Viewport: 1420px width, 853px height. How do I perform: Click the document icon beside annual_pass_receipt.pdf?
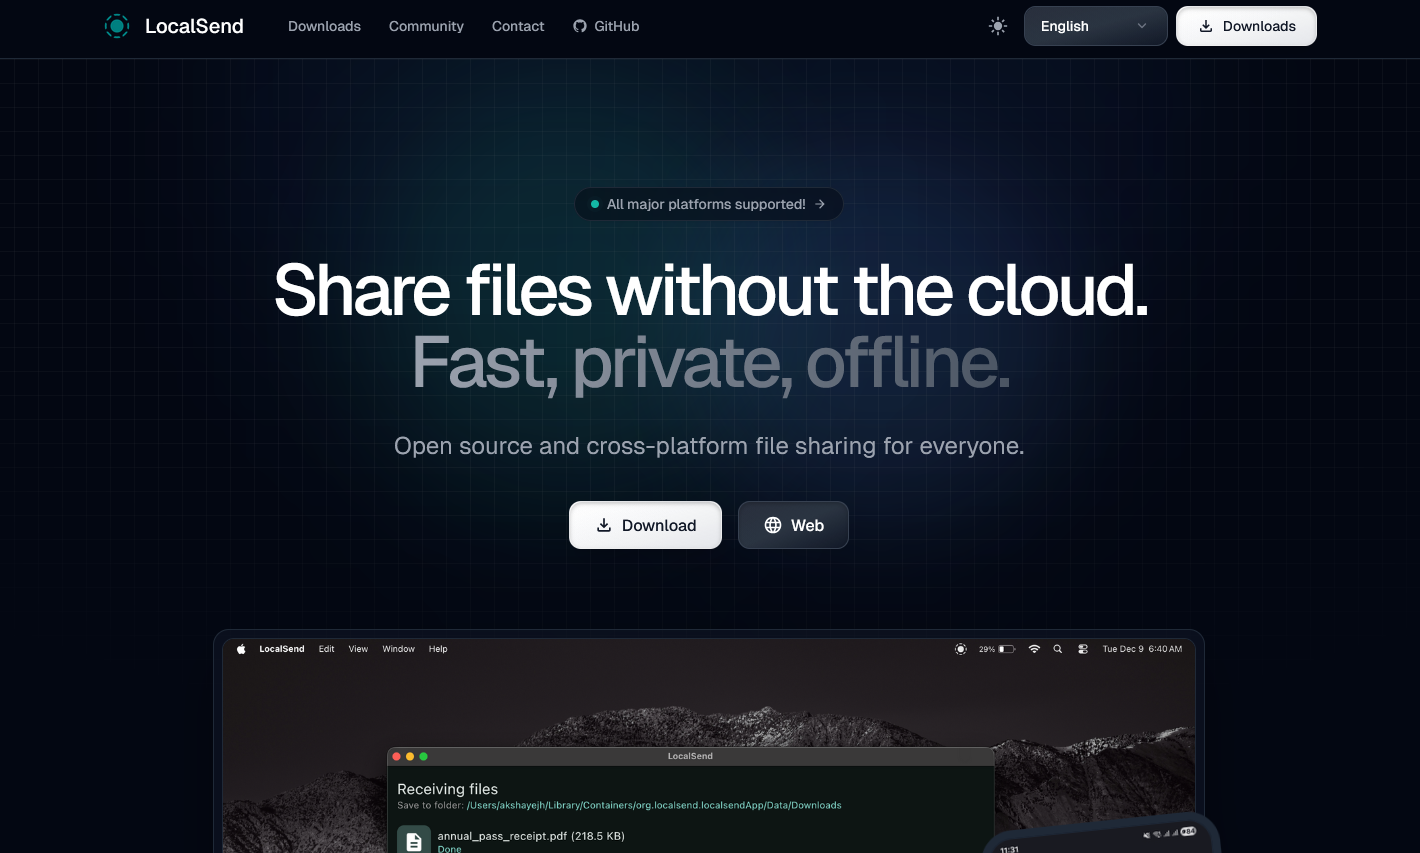(414, 840)
